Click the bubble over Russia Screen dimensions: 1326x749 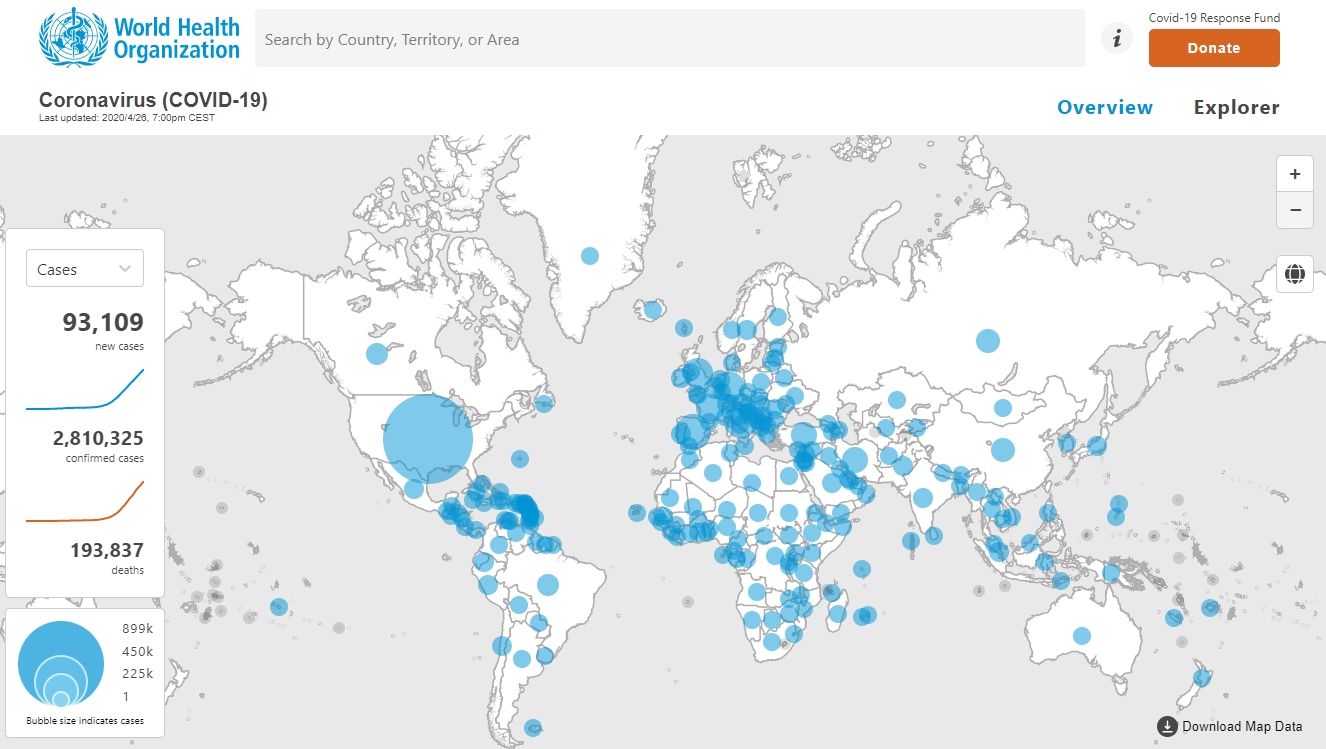[x=988, y=340]
